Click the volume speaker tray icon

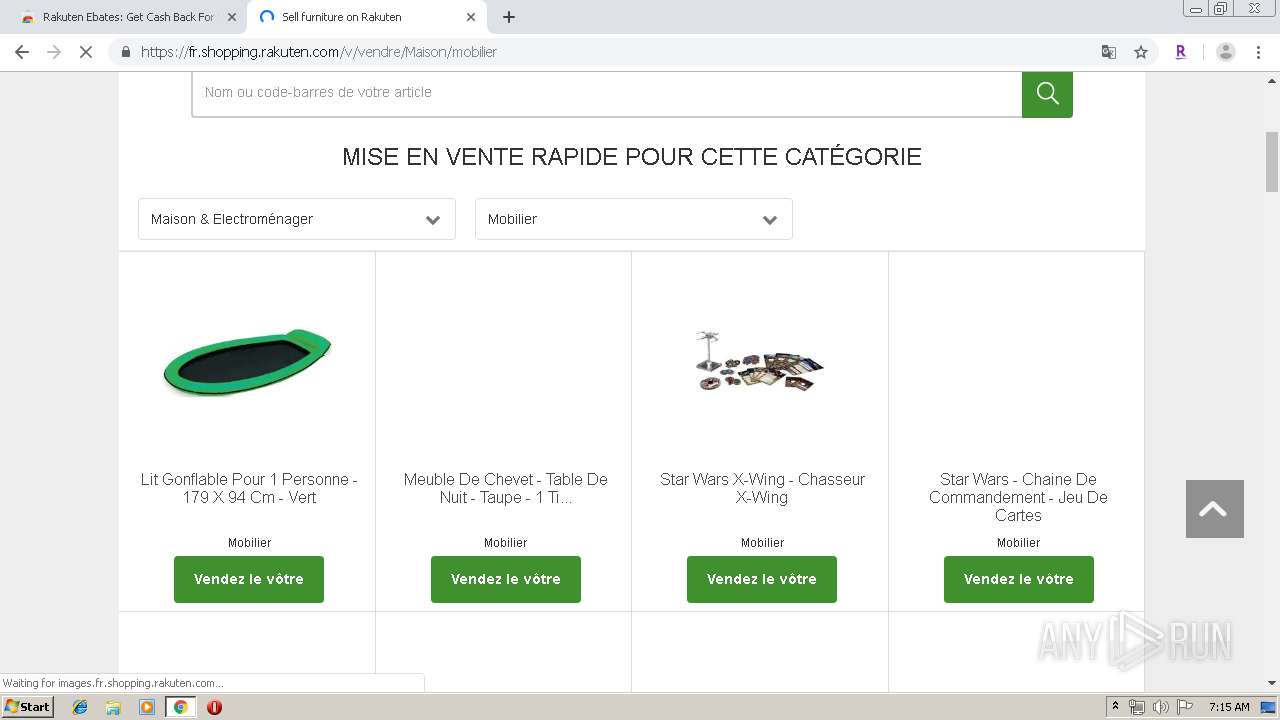point(1160,707)
